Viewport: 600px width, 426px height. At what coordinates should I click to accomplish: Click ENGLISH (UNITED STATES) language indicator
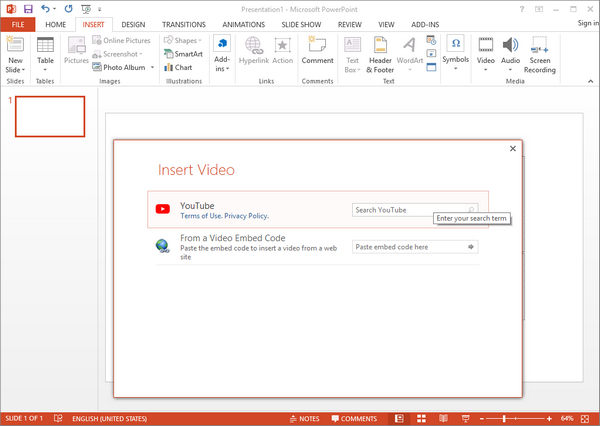coord(109,419)
